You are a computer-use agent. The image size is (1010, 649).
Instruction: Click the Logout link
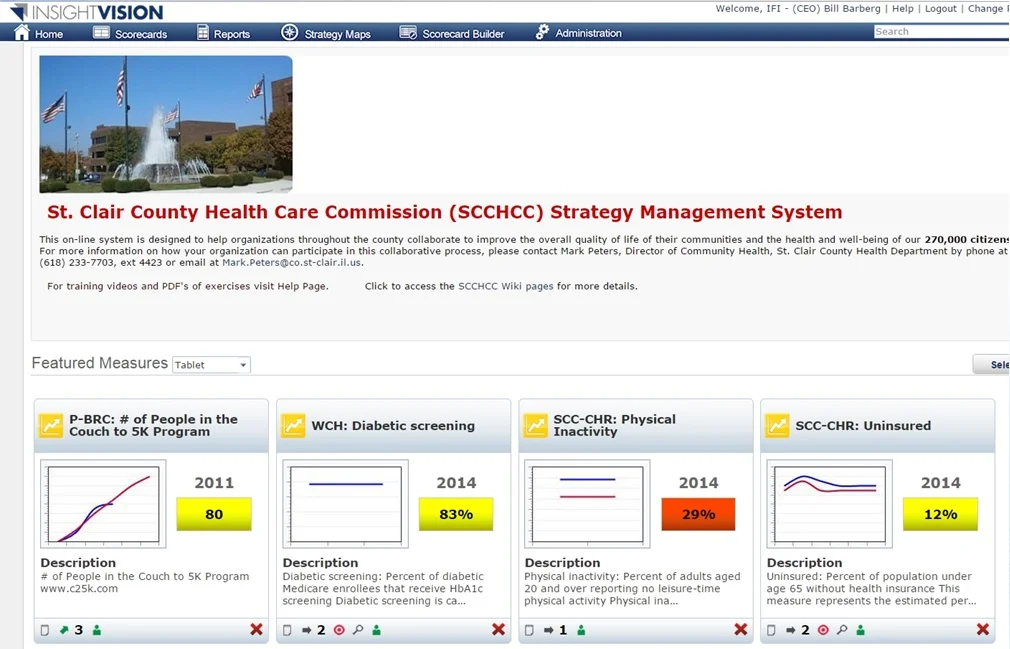pos(940,8)
